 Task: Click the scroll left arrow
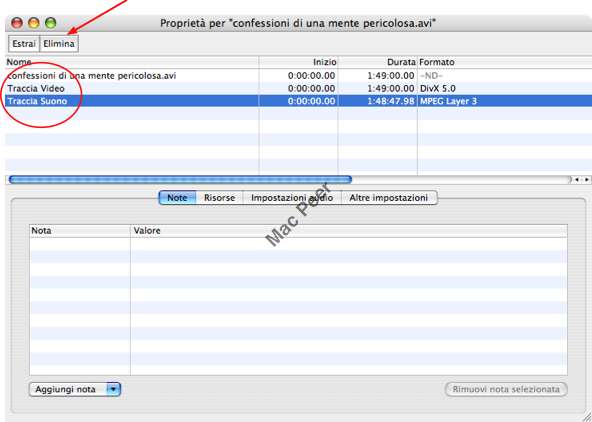(578, 180)
